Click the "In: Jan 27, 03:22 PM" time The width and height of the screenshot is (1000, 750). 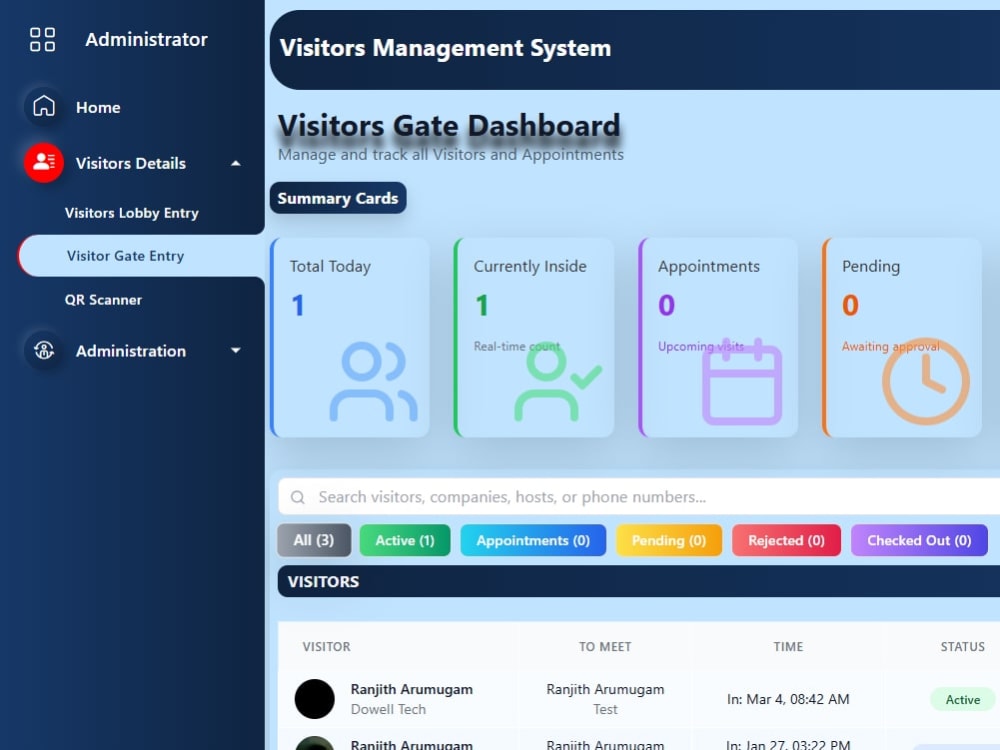788,744
